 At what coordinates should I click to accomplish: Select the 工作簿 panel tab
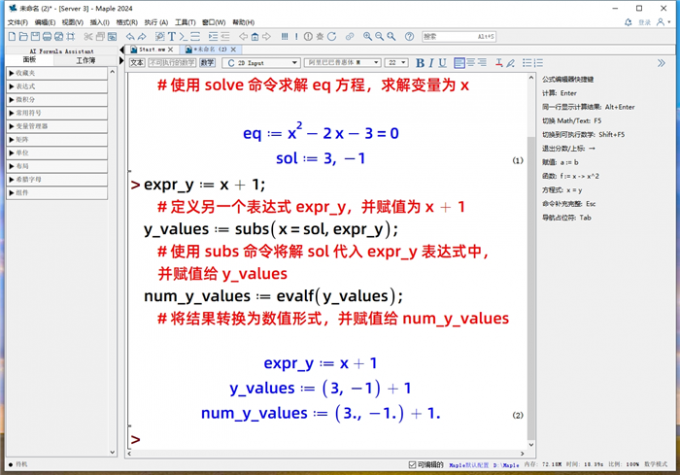click(85, 61)
